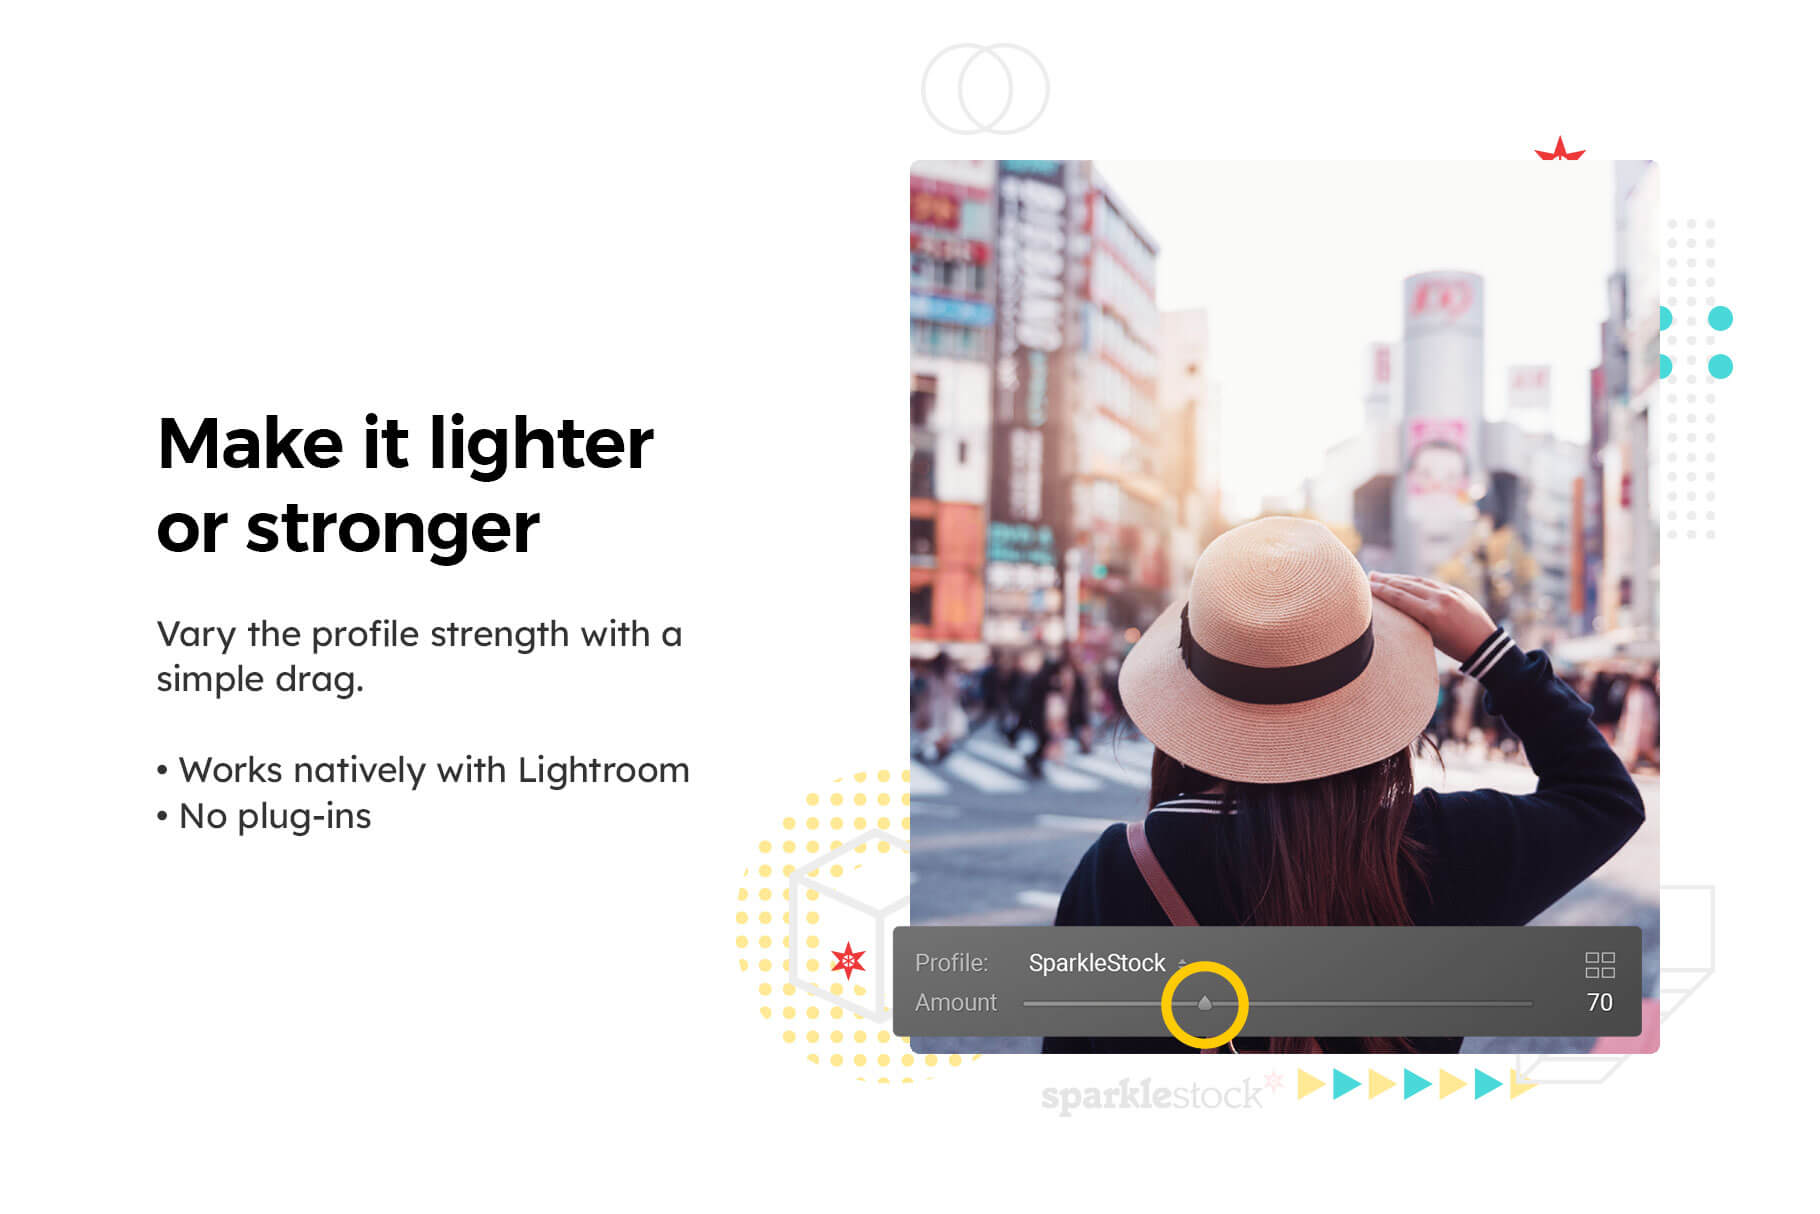
Task: Click the sparklestock logo watermark
Action: (1153, 1095)
